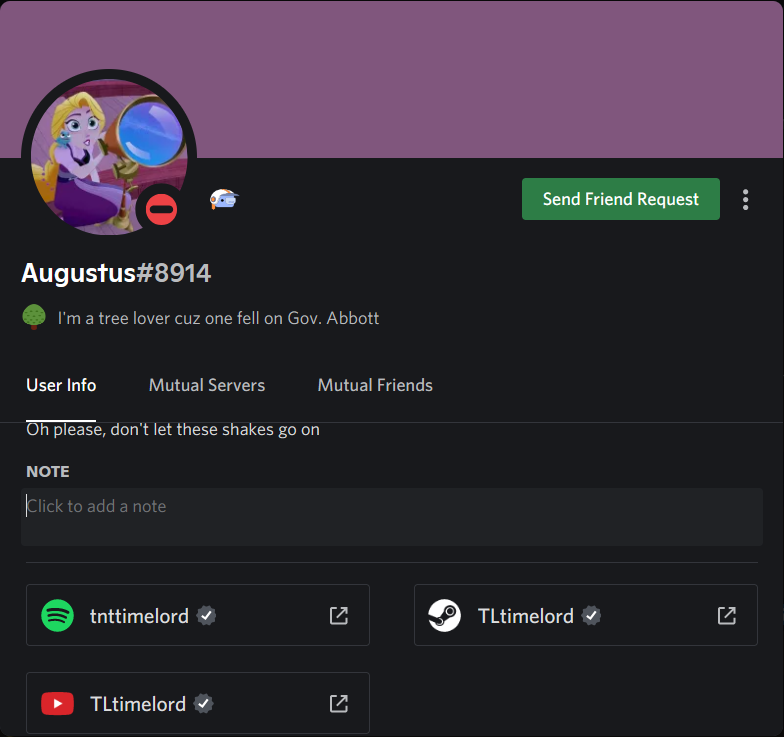Click the HypeSquad profile badge icon
Viewport: 784px width, 737px height.
tap(224, 199)
